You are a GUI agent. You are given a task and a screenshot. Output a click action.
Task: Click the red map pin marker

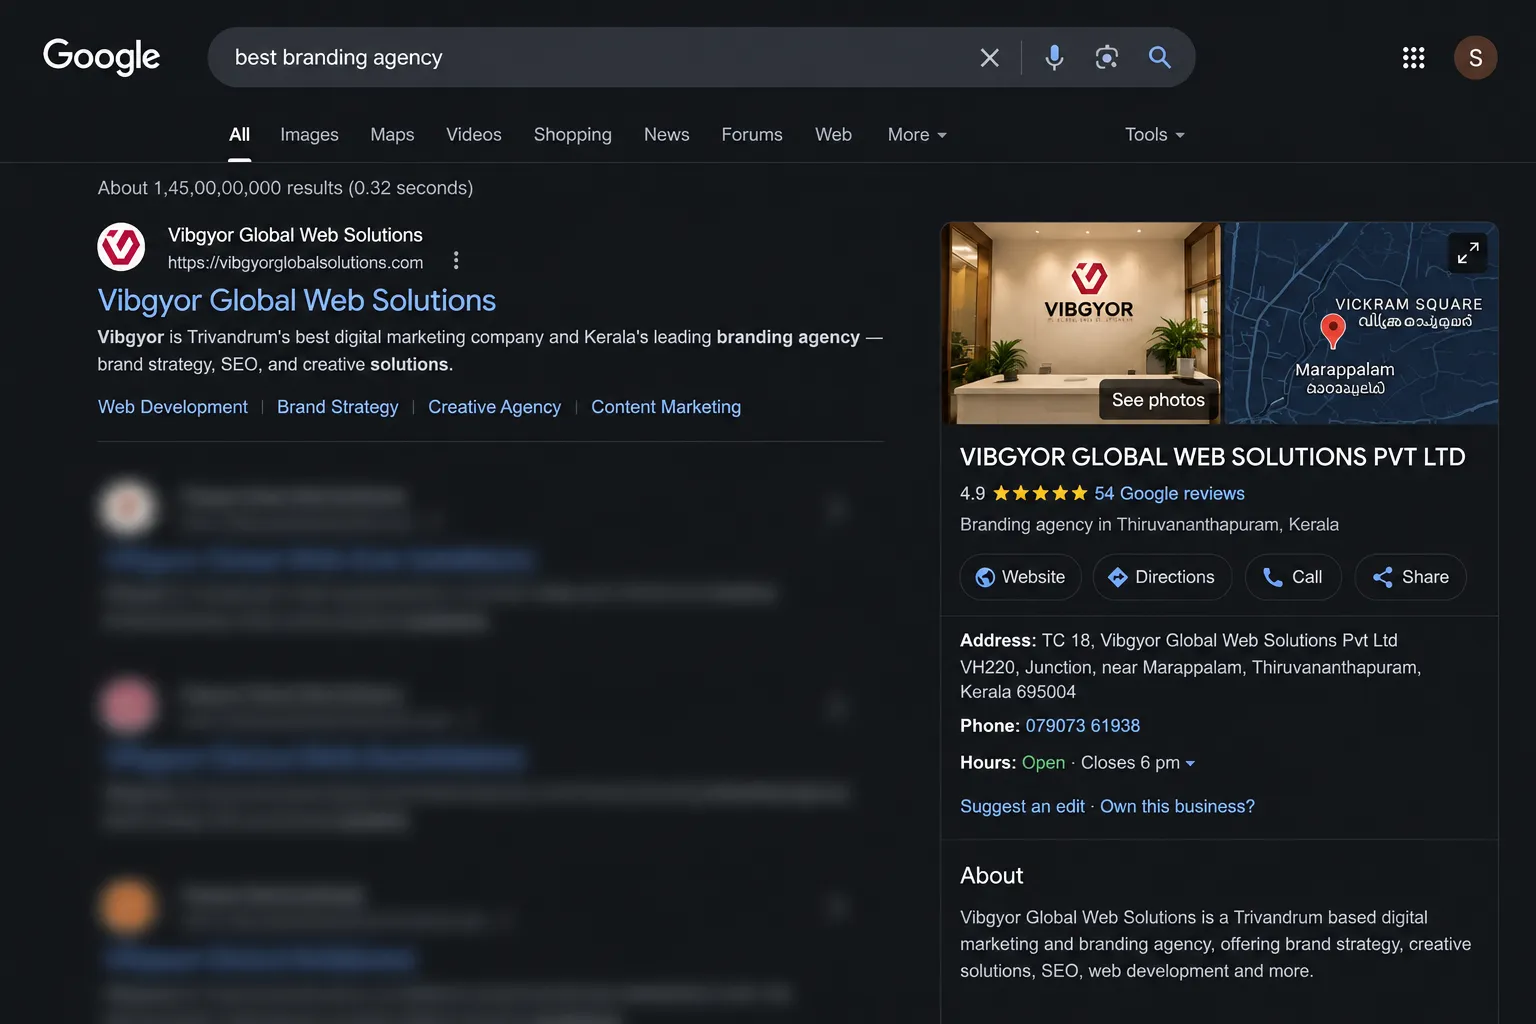click(x=1332, y=330)
